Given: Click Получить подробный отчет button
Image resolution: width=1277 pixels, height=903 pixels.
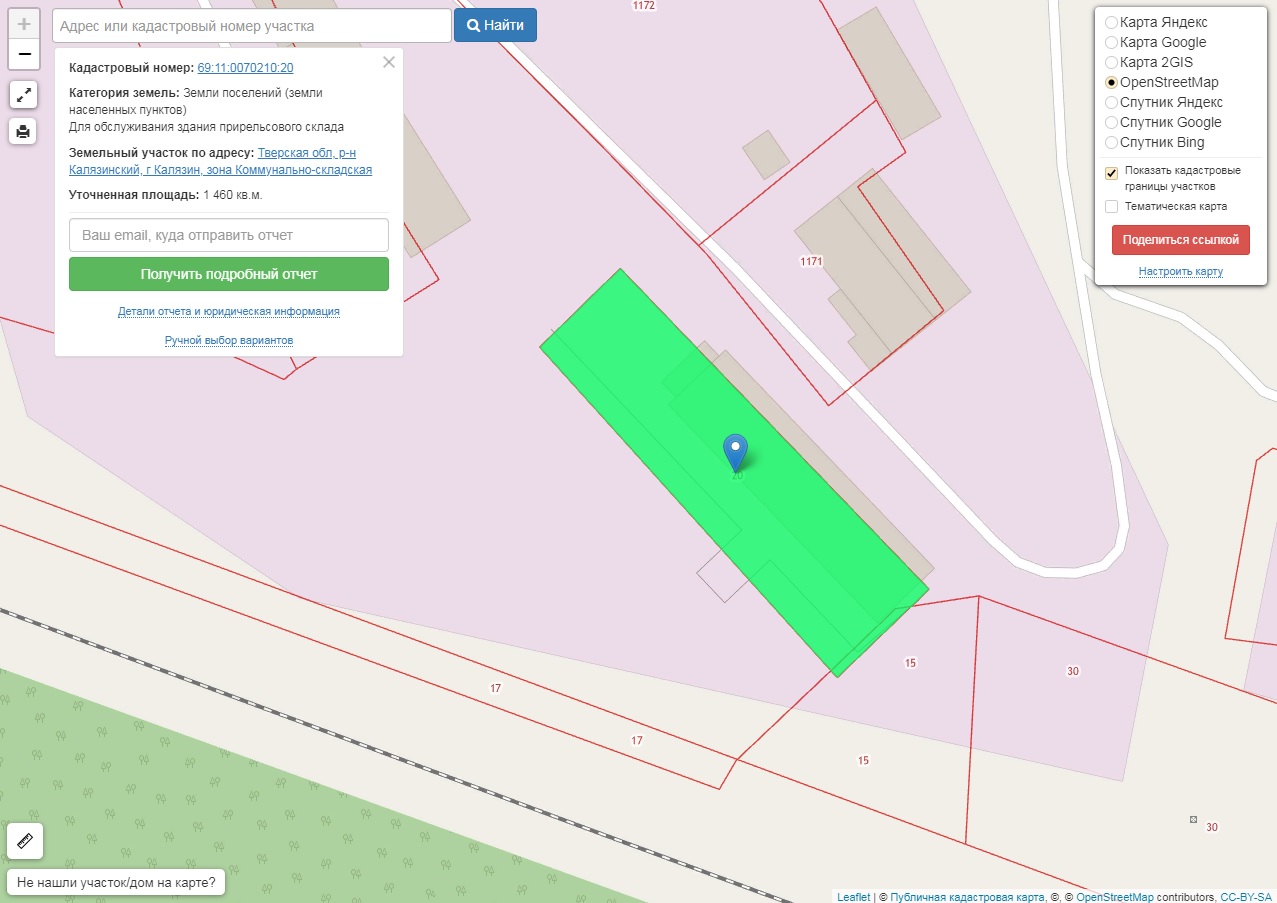Looking at the screenshot, I should pos(229,274).
